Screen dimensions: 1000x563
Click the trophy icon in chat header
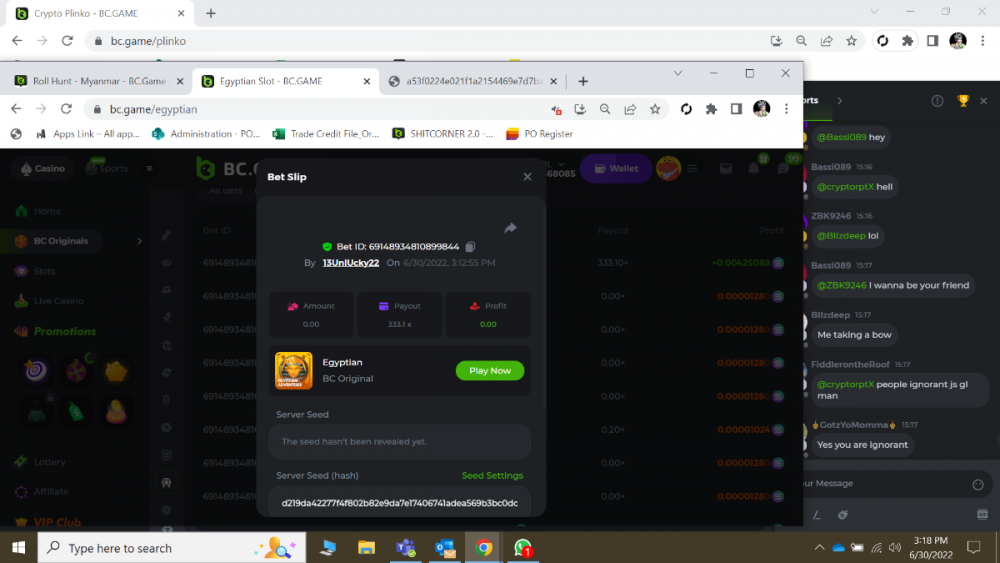coord(963,100)
